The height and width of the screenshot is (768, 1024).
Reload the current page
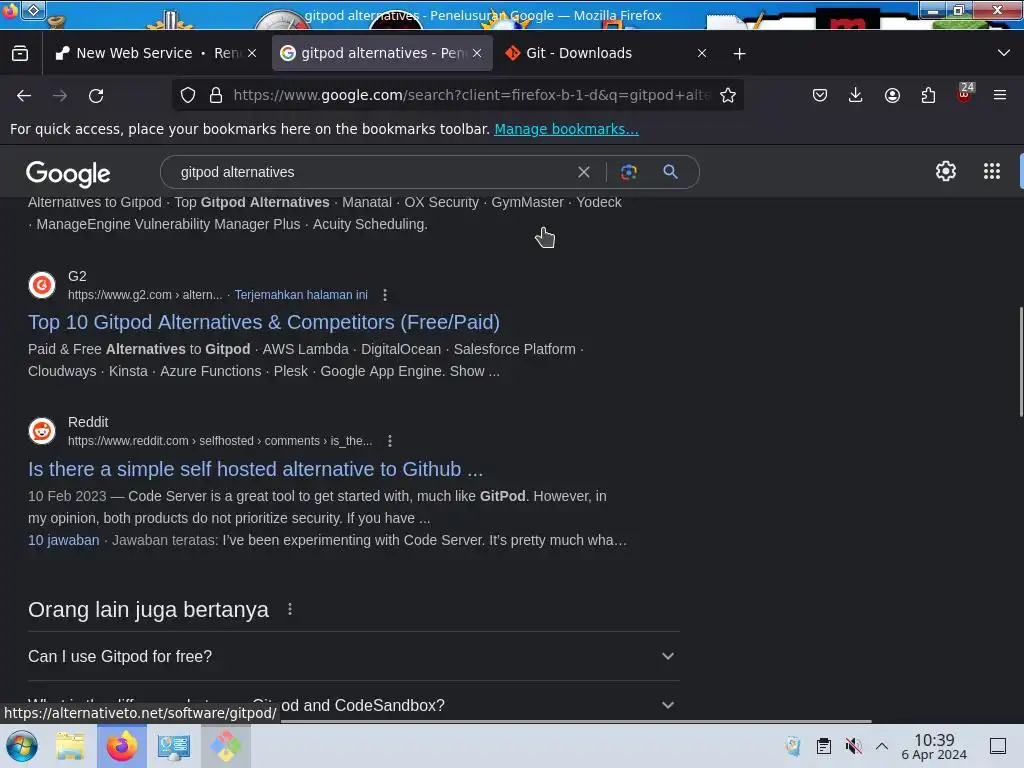click(x=96, y=95)
